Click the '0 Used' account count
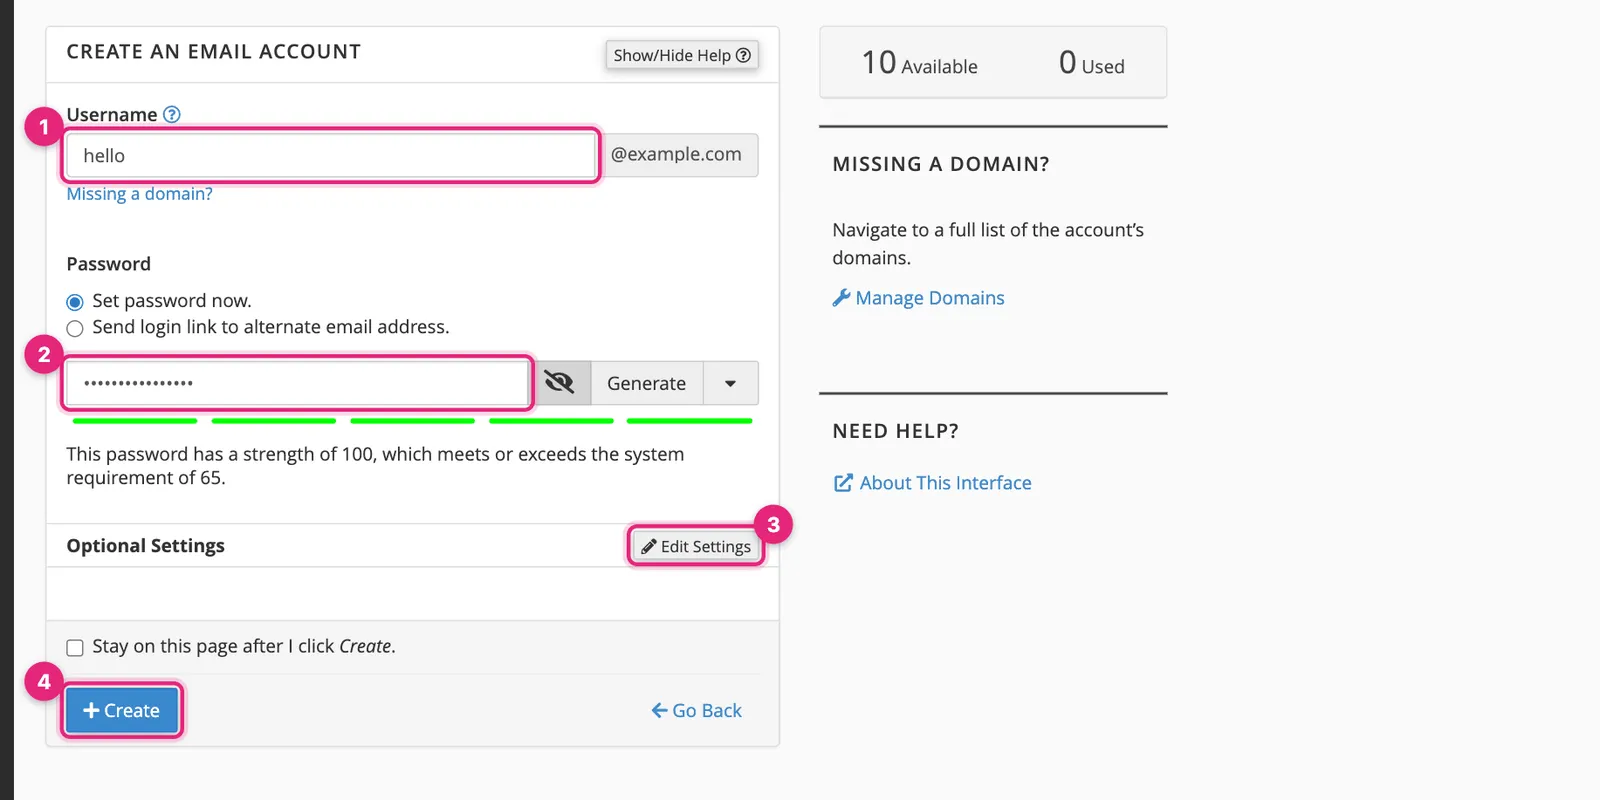 click(x=1092, y=63)
